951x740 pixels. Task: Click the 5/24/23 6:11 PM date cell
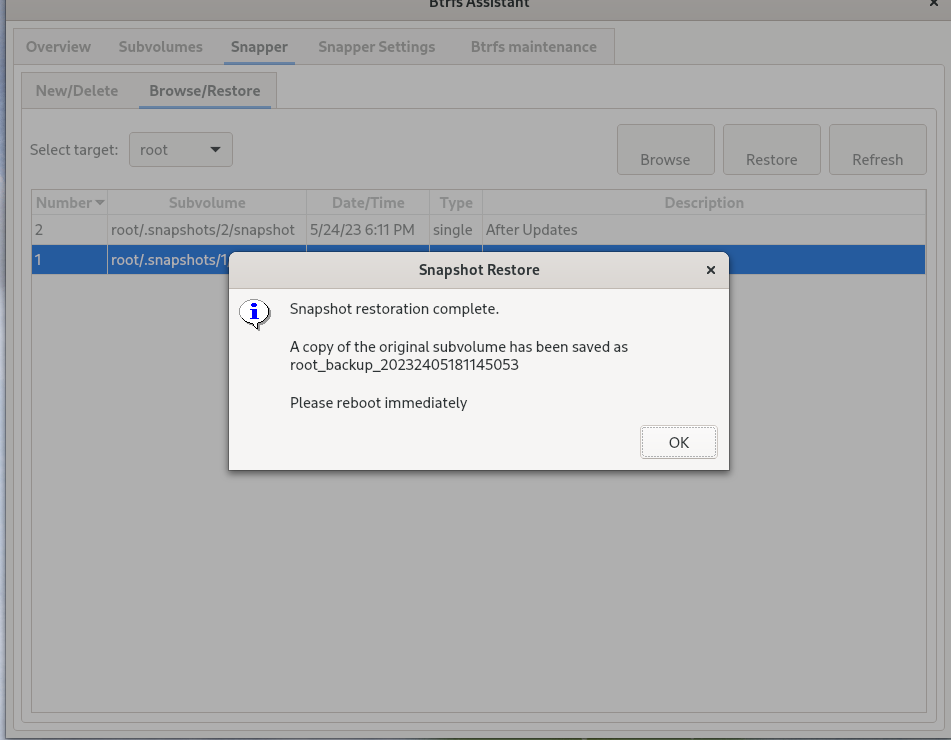click(x=368, y=230)
